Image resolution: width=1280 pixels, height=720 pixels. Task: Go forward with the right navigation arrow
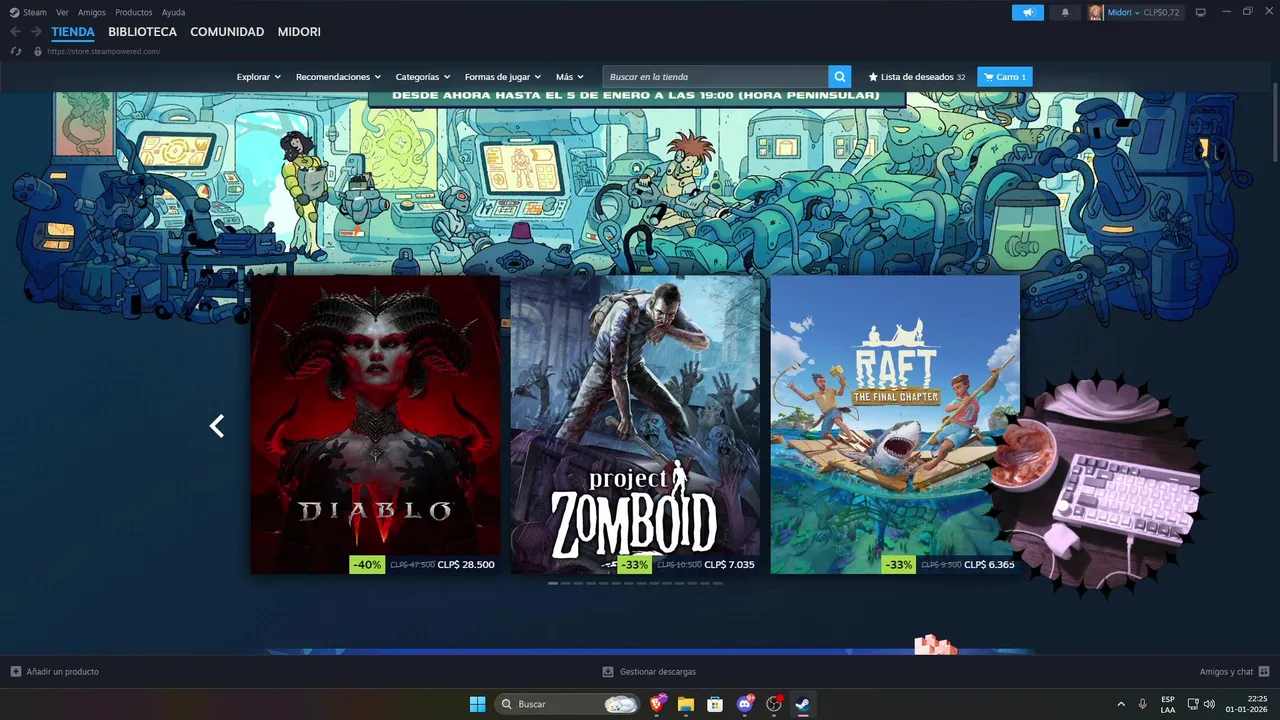pos(36,32)
